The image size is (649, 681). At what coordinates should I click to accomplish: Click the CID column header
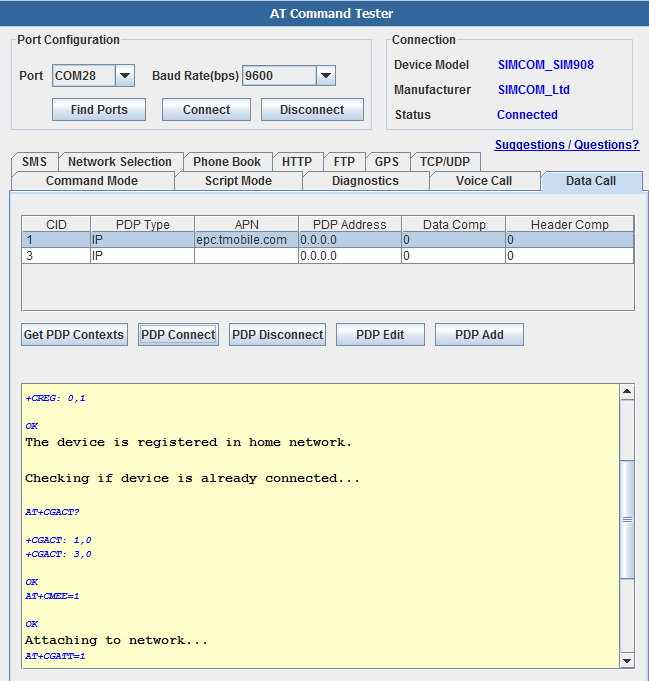click(x=56, y=225)
